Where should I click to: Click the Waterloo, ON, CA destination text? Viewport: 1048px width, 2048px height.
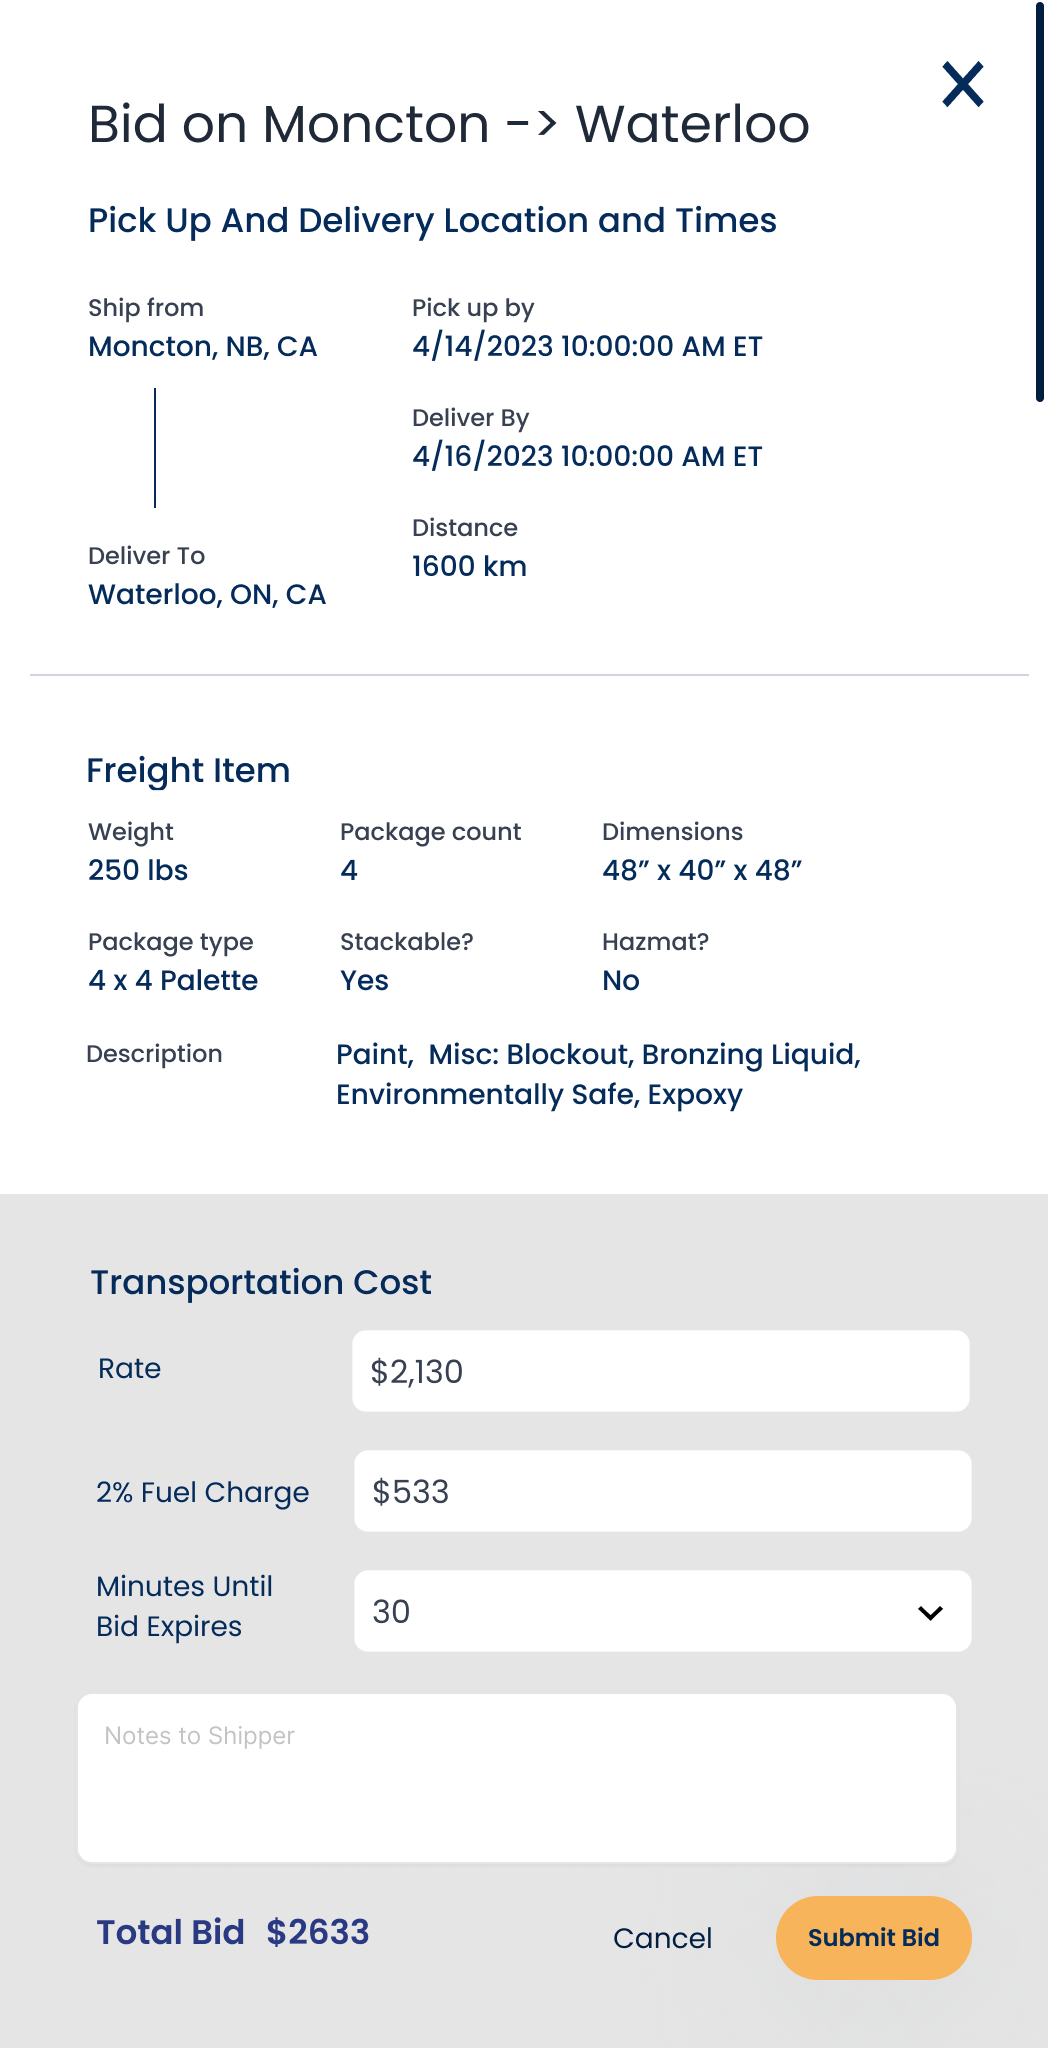click(207, 595)
